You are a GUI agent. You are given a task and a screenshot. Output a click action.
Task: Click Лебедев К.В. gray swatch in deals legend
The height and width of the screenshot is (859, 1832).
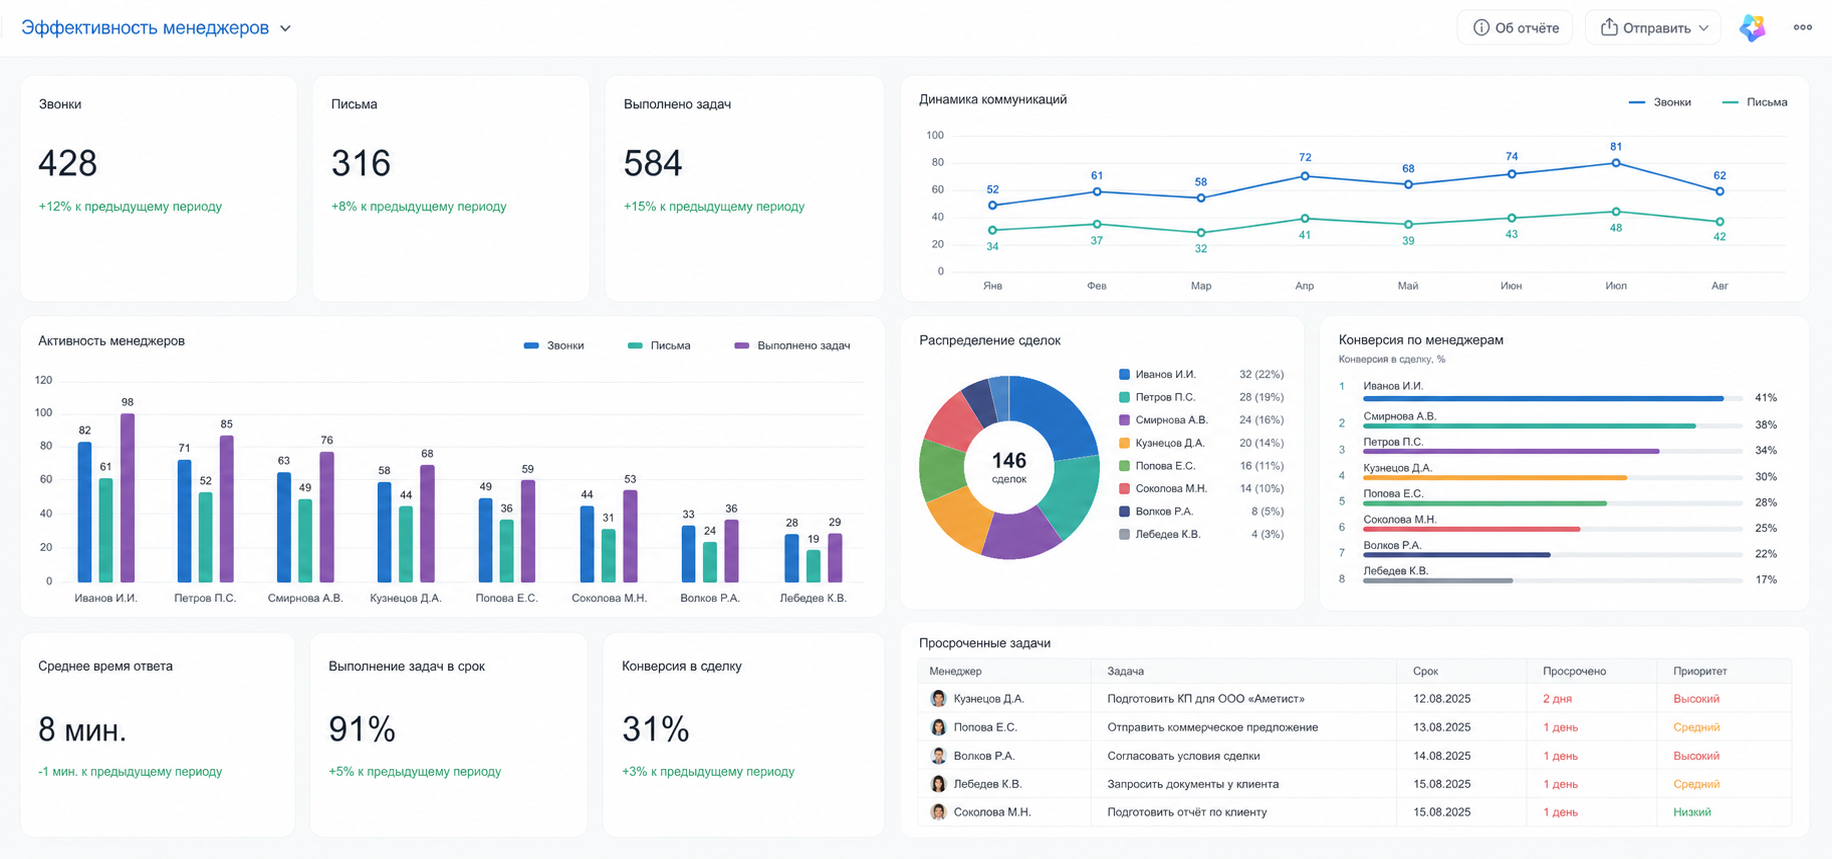(x=1124, y=534)
